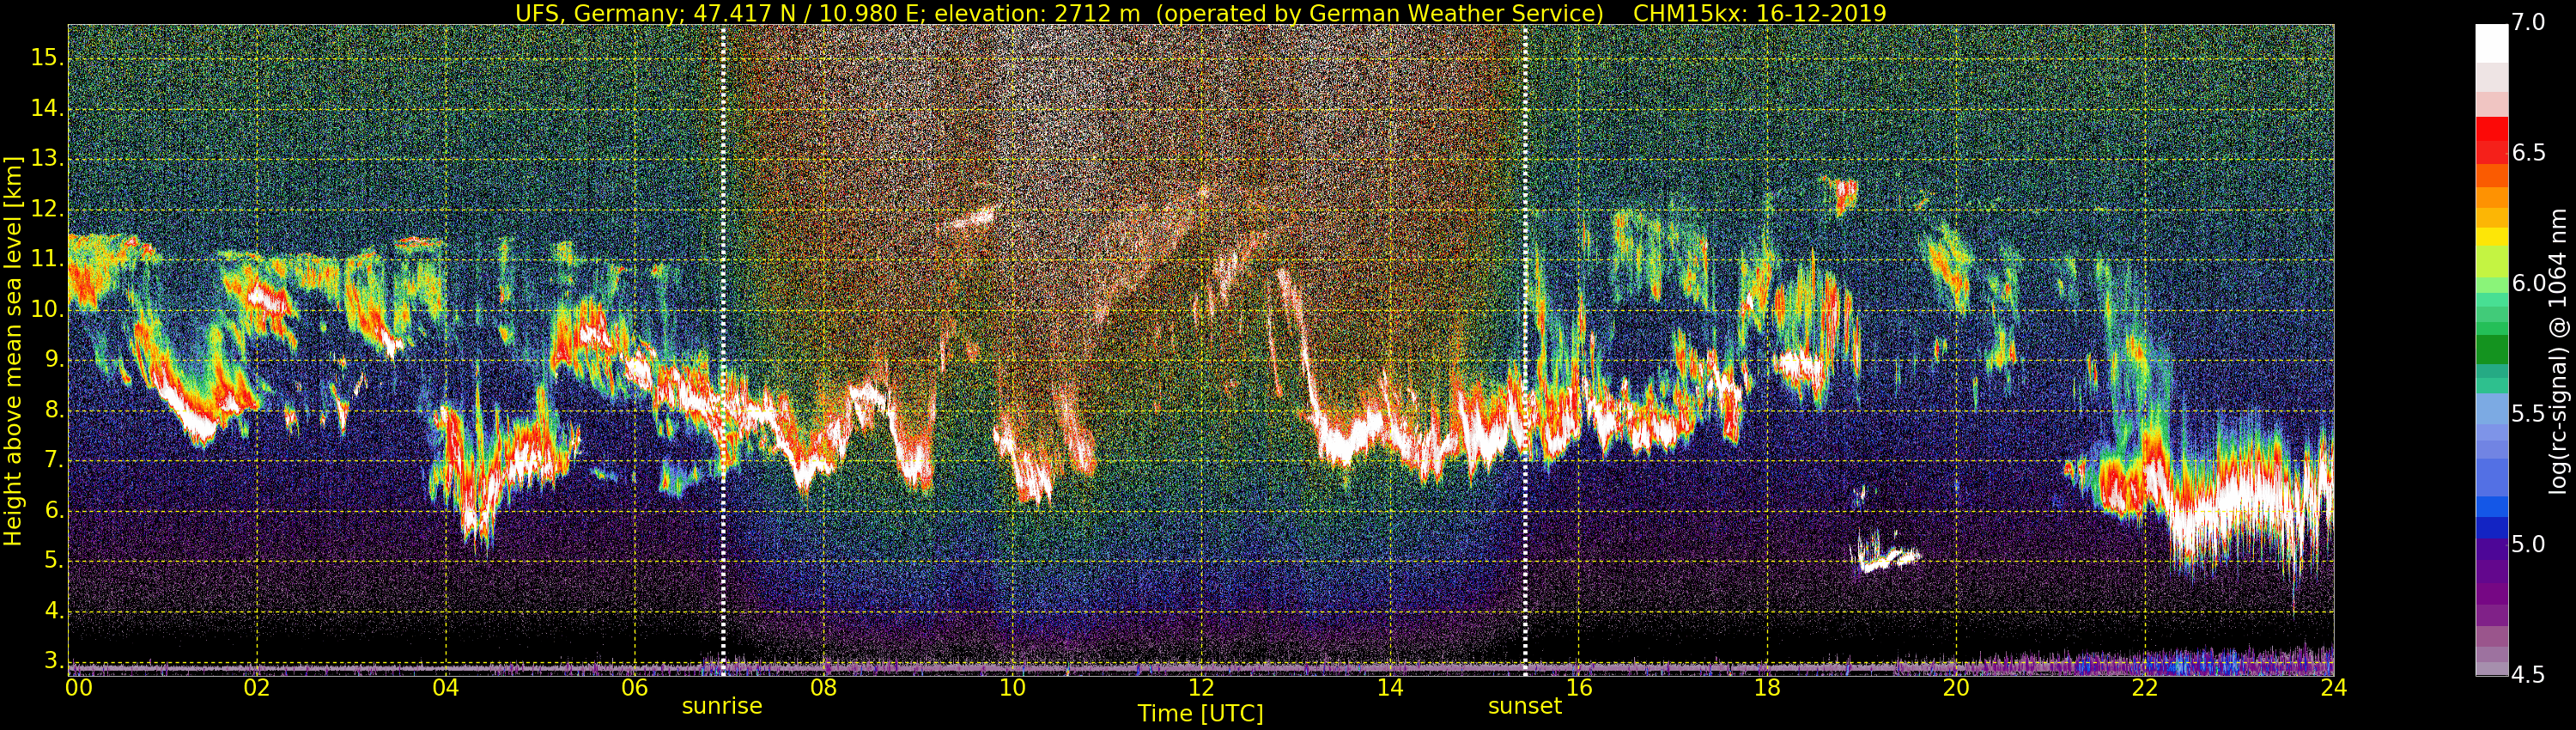This screenshot has height=730, width=2576.
Task: Click the y-axis tick label '12.'
Action: coord(47,209)
